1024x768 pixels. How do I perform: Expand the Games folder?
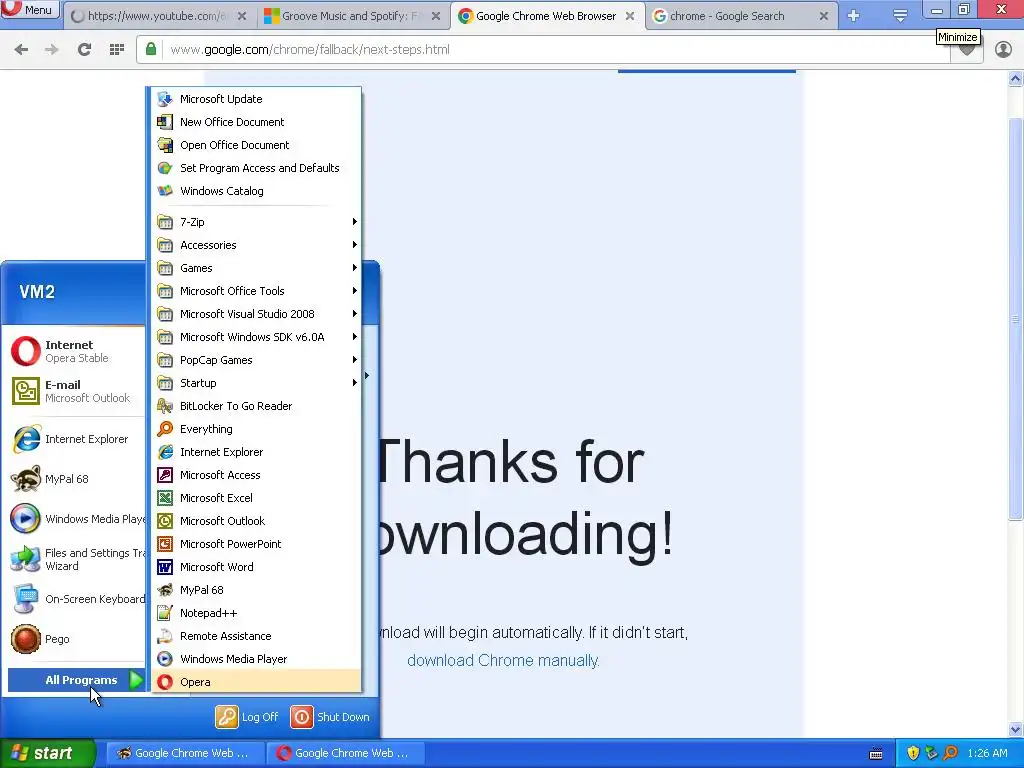click(256, 268)
